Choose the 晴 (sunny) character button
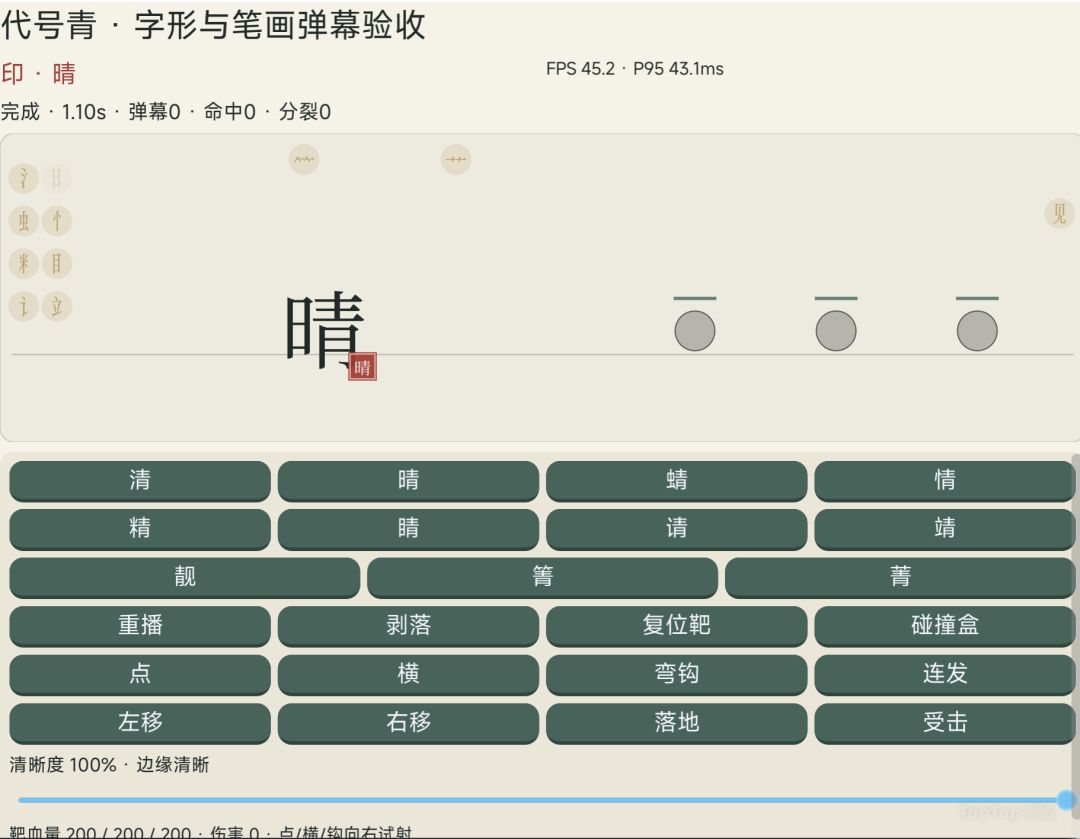This screenshot has width=1080, height=839. coord(408,480)
